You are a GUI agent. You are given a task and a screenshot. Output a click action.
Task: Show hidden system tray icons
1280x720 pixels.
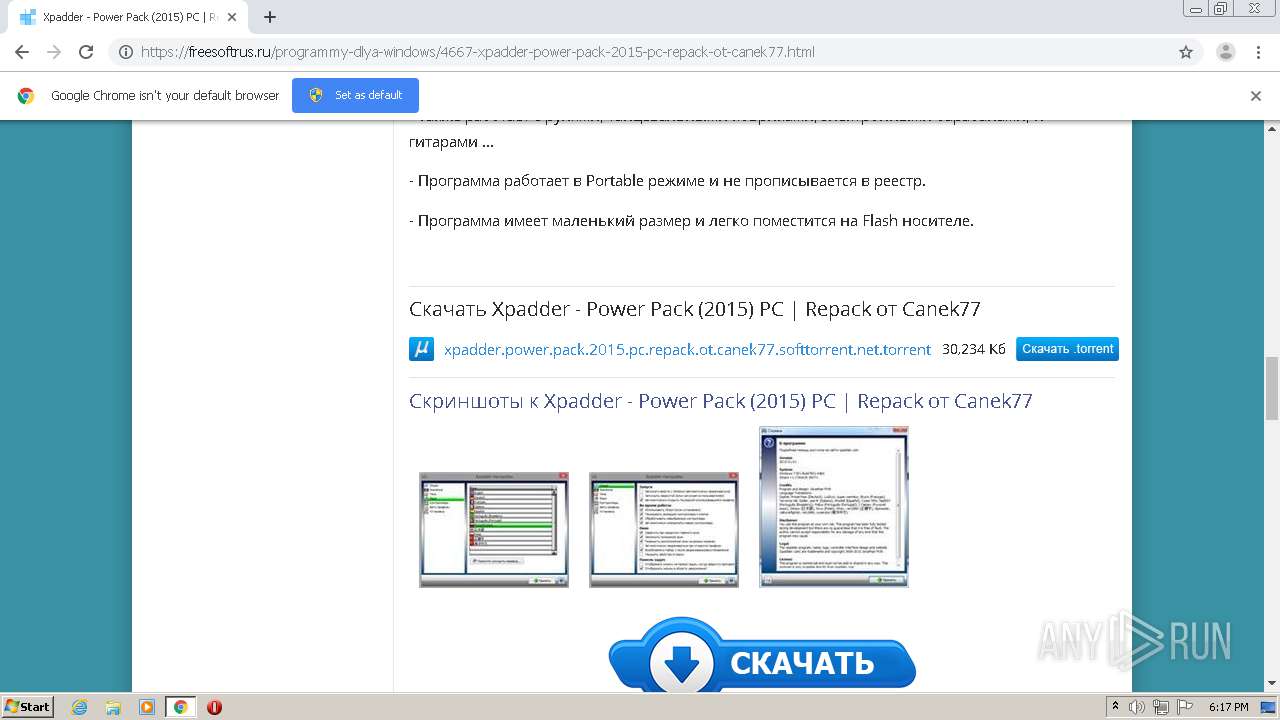pyautogui.click(x=1115, y=707)
